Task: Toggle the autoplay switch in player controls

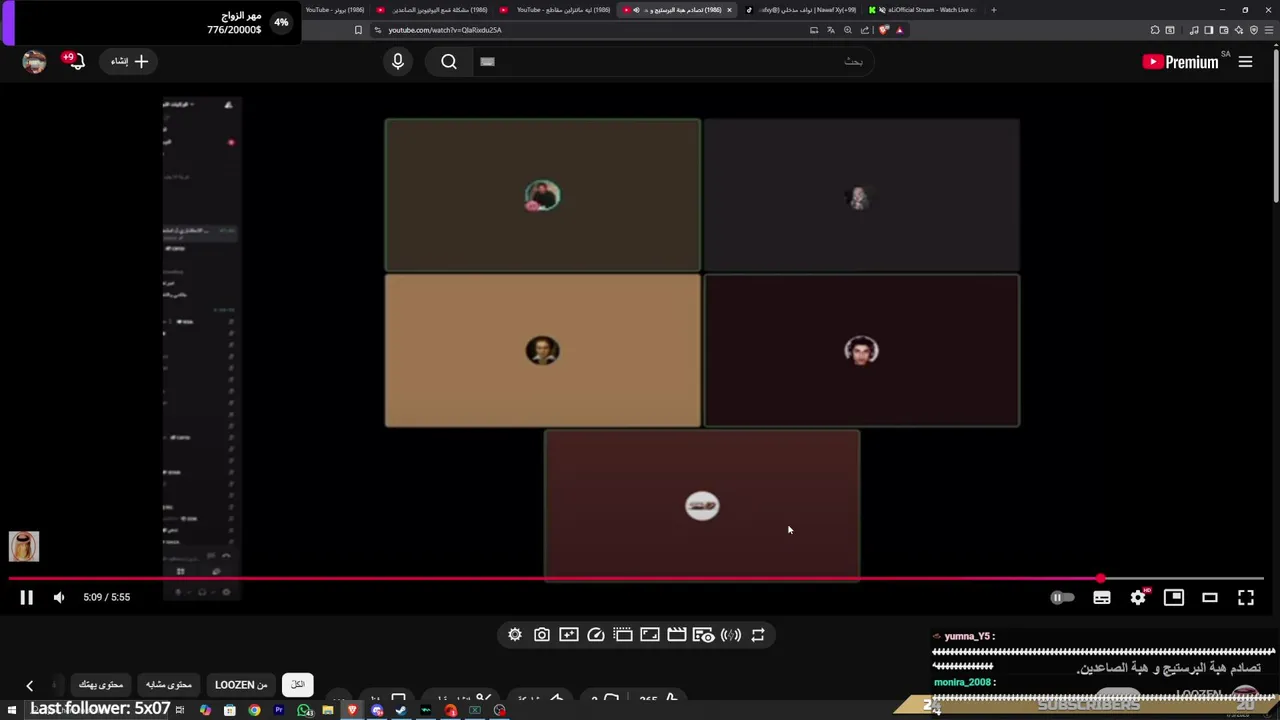Action: (x=1062, y=597)
